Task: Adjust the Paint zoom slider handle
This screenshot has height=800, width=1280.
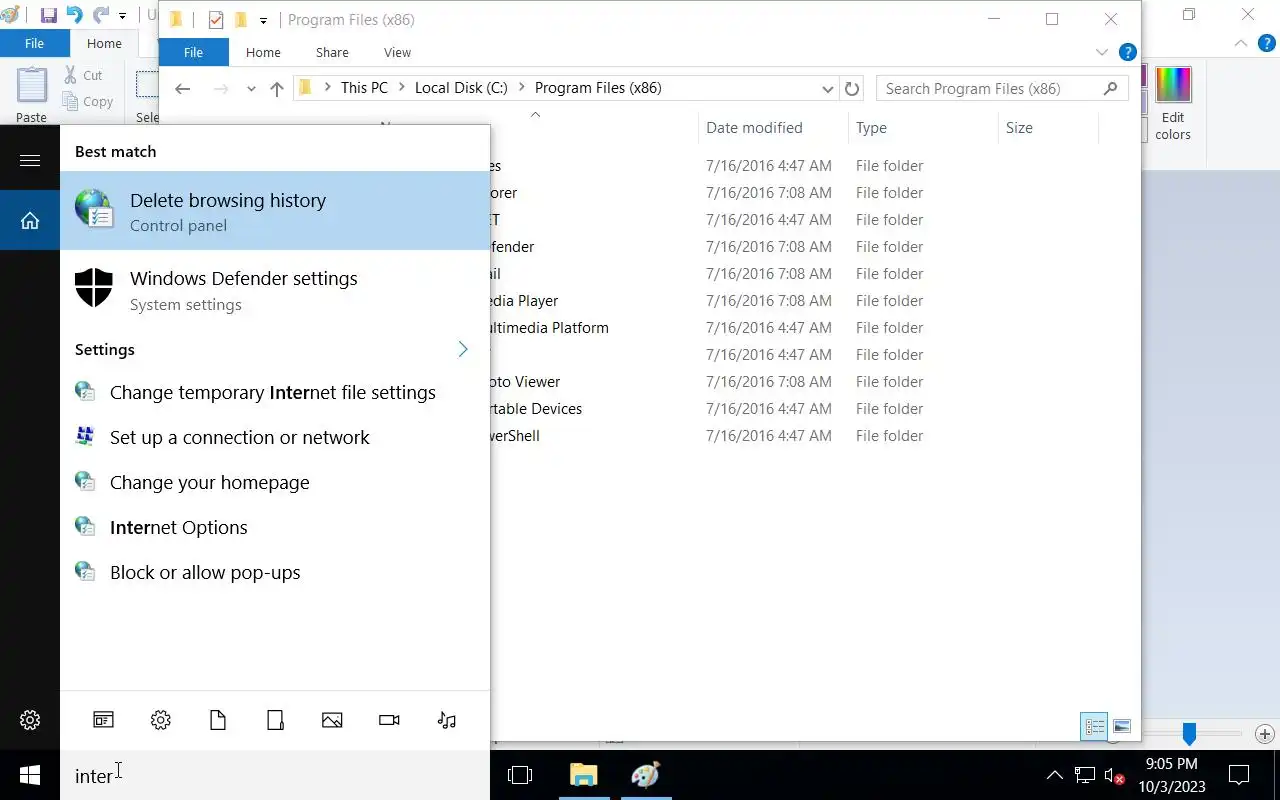Action: coord(1189,734)
